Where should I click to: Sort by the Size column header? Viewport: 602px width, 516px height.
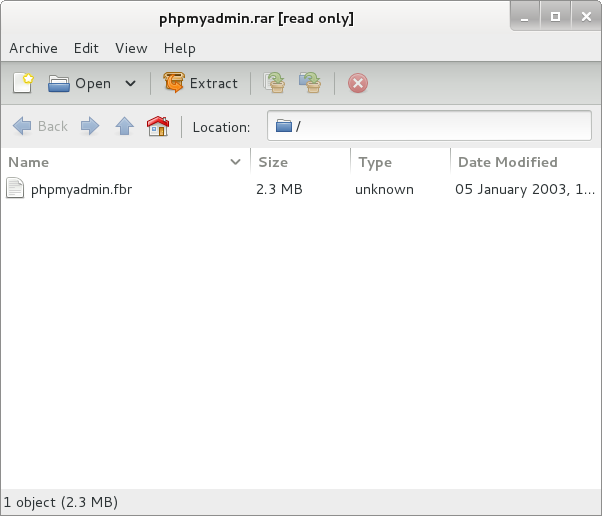[300, 162]
